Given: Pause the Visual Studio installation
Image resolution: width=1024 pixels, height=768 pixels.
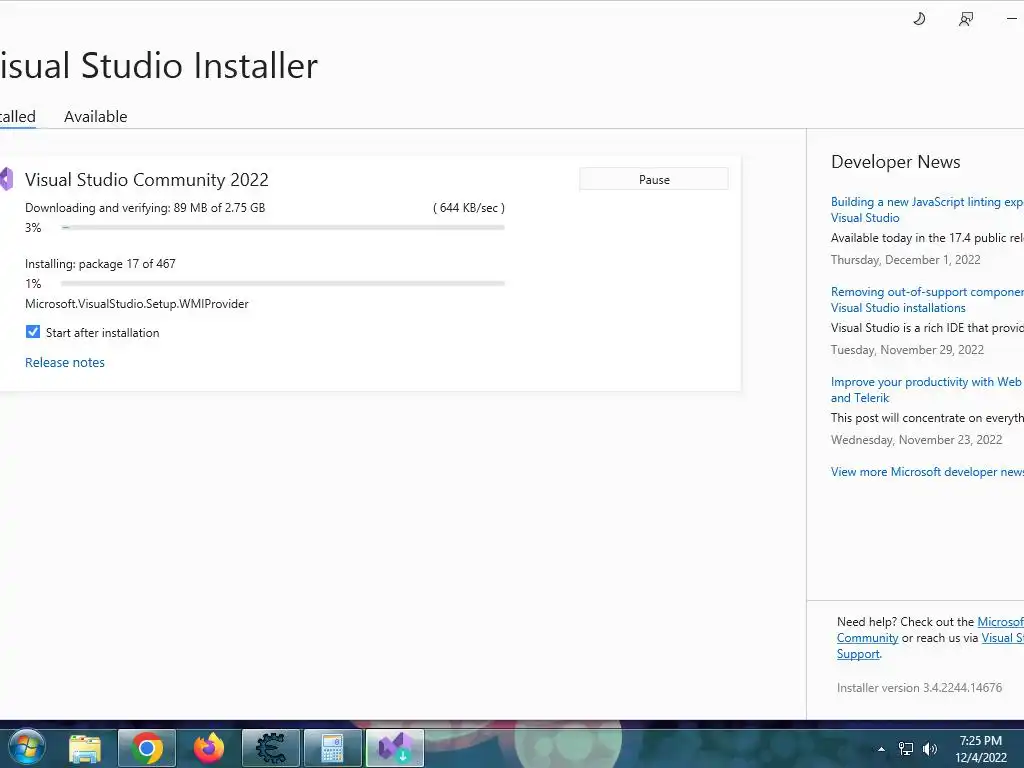Looking at the screenshot, I should (654, 179).
